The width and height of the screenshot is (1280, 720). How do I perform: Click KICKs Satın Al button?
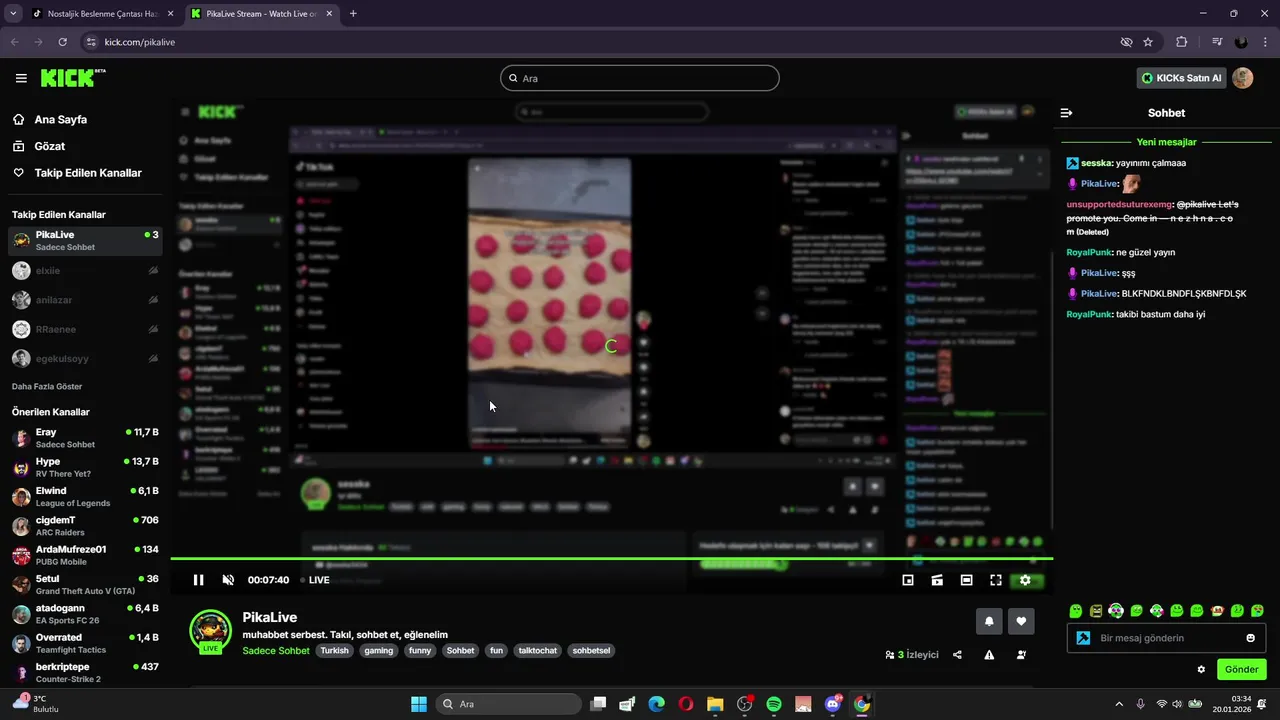click(x=1182, y=78)
